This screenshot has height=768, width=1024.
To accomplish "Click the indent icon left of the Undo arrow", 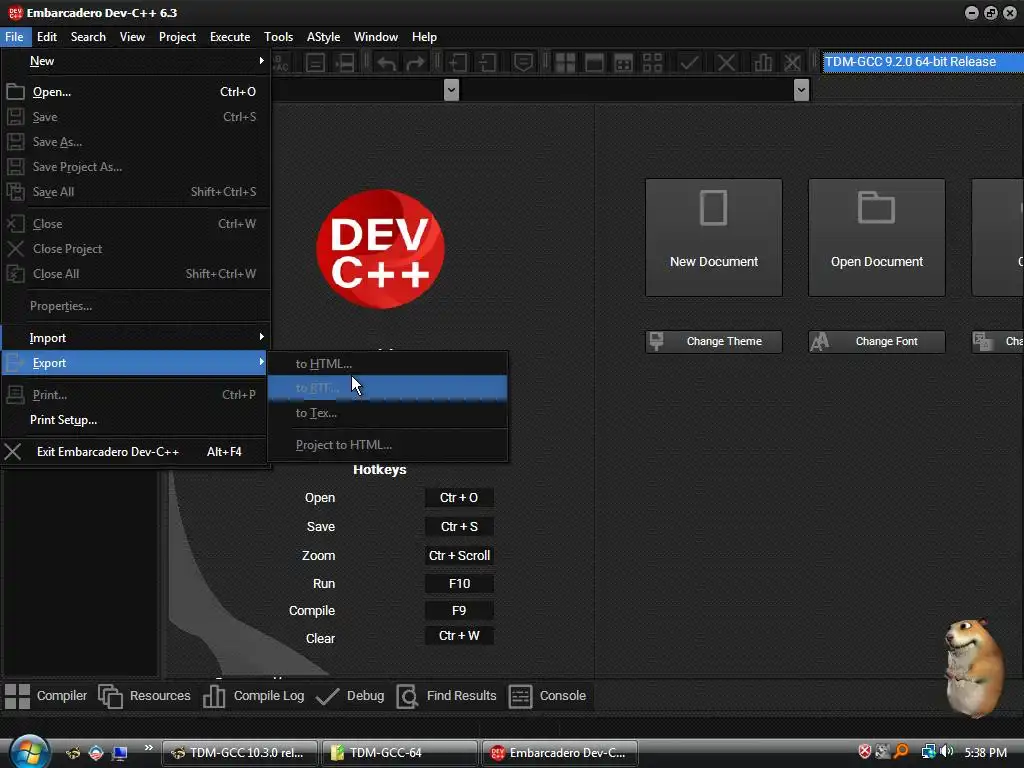I will click(345, 63).
